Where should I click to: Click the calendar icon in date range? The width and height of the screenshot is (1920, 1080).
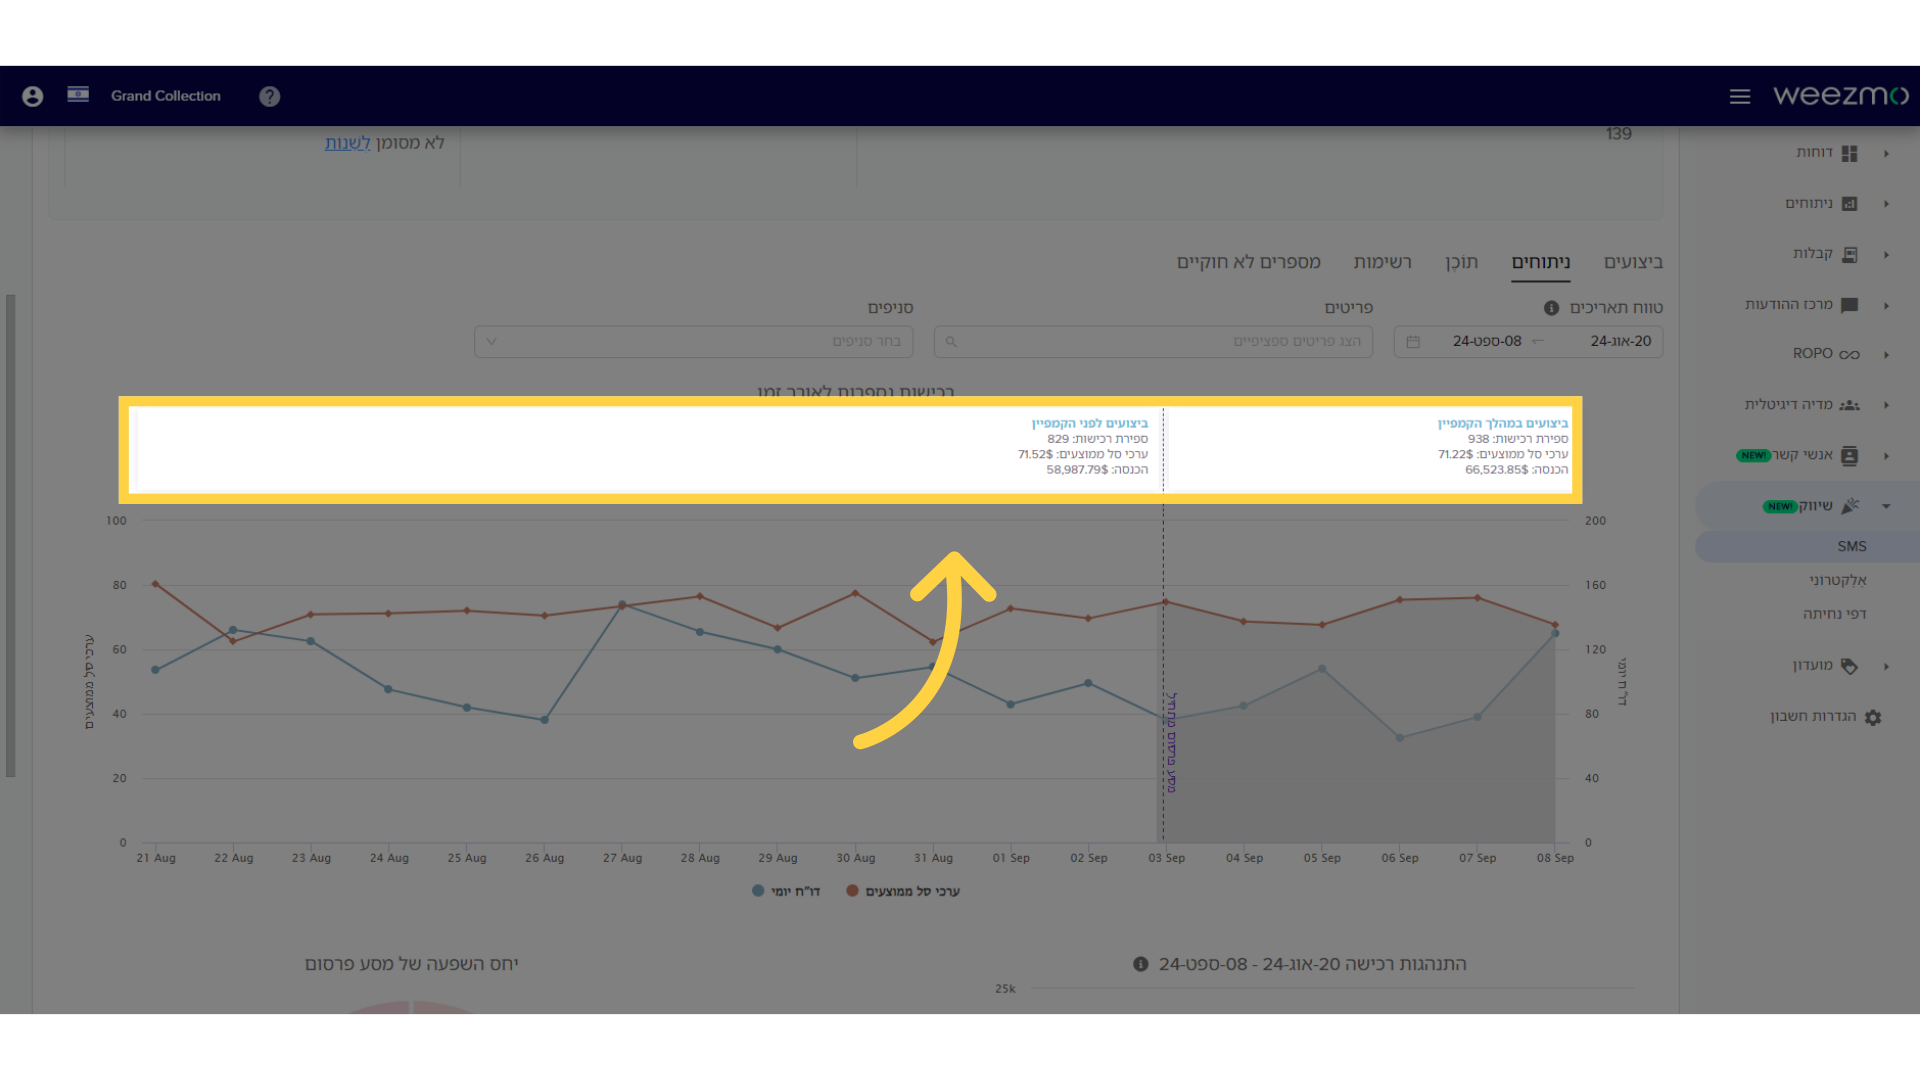coord(1413,342)
